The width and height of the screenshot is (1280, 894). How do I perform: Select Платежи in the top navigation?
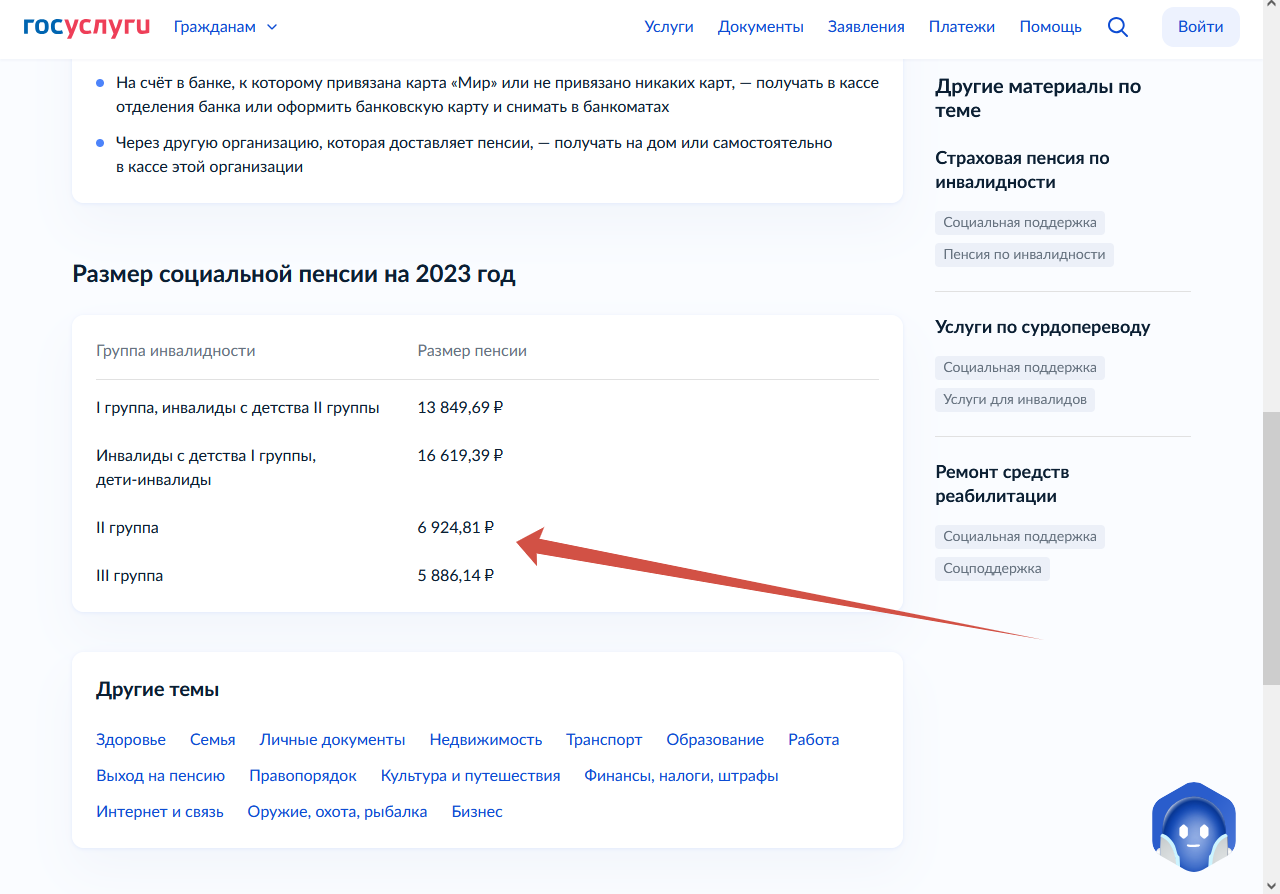click(x=961, y=27)
